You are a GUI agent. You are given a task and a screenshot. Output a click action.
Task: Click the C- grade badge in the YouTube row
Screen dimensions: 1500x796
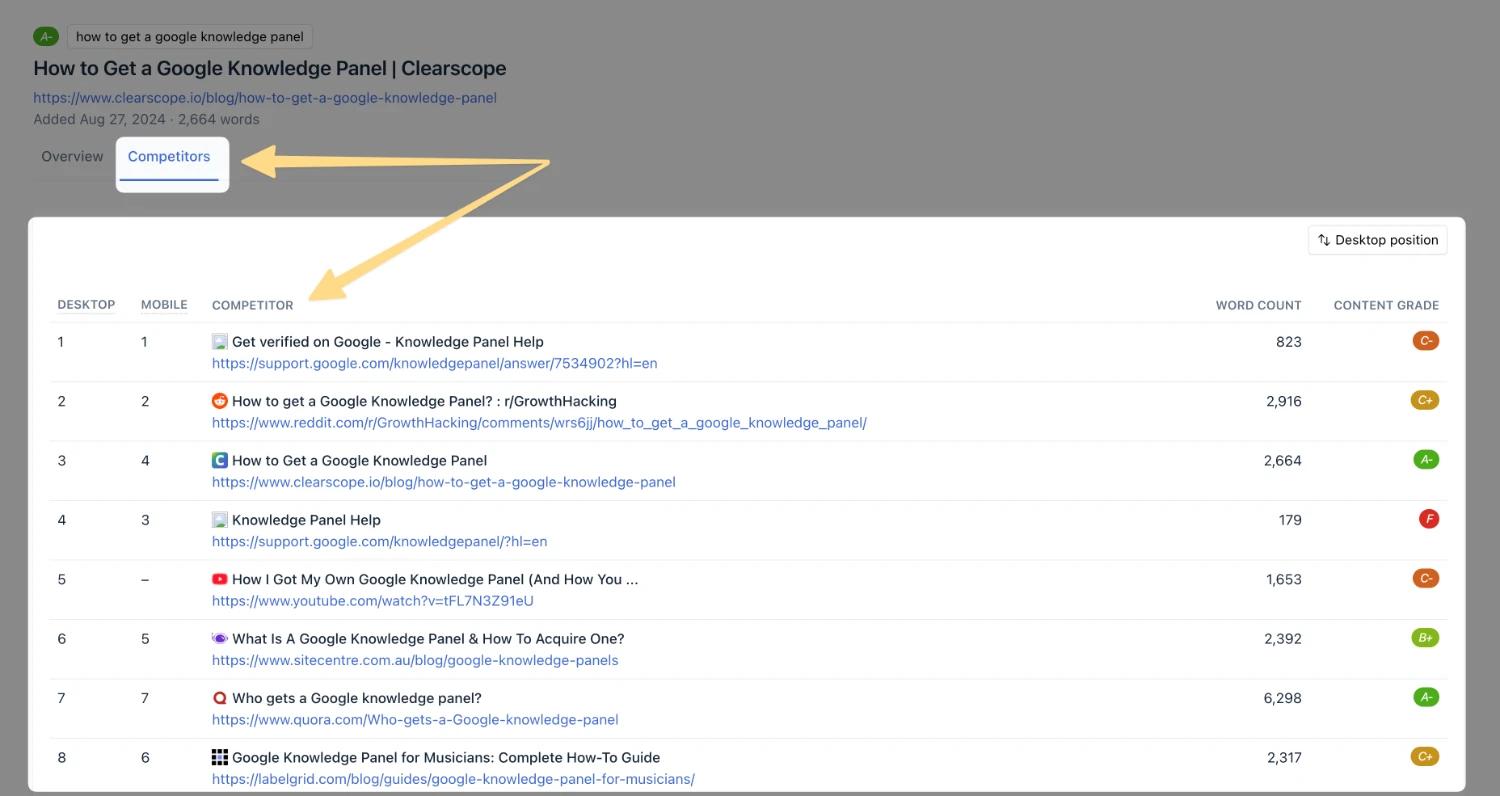(1425, 578)
